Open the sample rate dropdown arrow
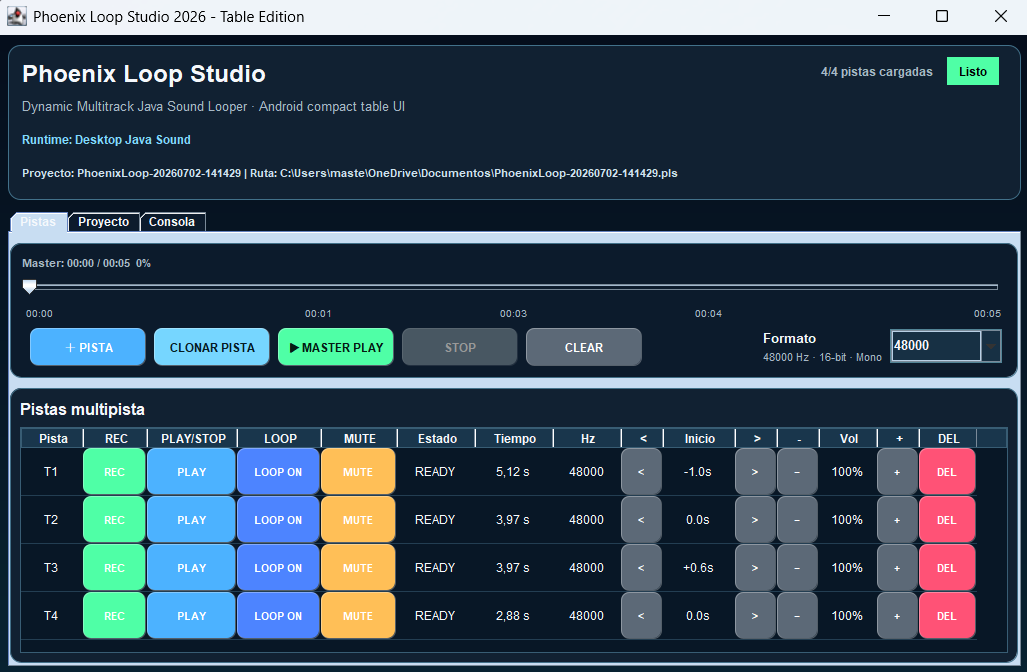The height and width of the screenshot is (672, 1027). [991, 346]
